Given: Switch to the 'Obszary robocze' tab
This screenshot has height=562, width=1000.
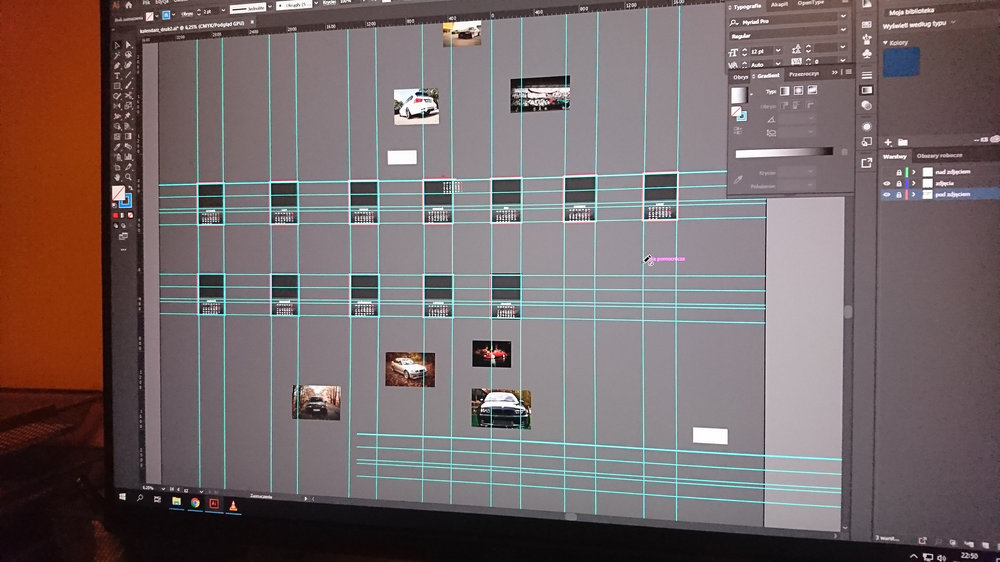Looking at the screenshot, I should click(939, 156).
